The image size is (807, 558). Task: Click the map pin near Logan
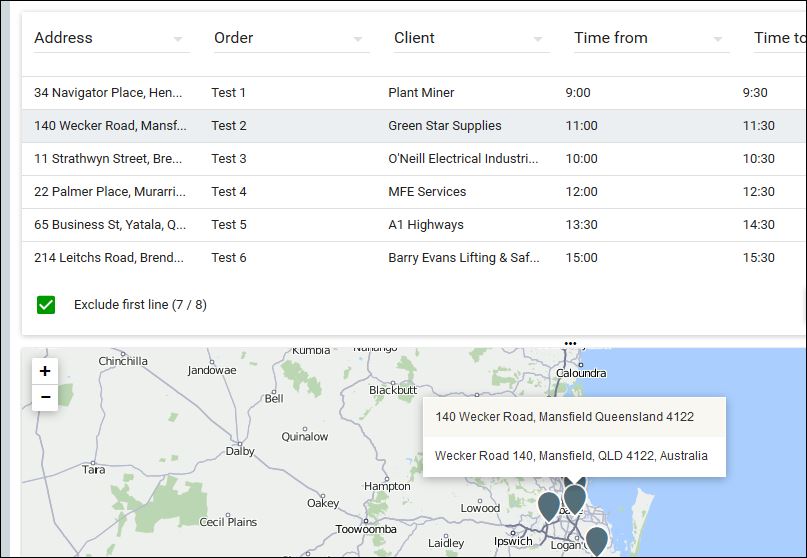point(596,540)
